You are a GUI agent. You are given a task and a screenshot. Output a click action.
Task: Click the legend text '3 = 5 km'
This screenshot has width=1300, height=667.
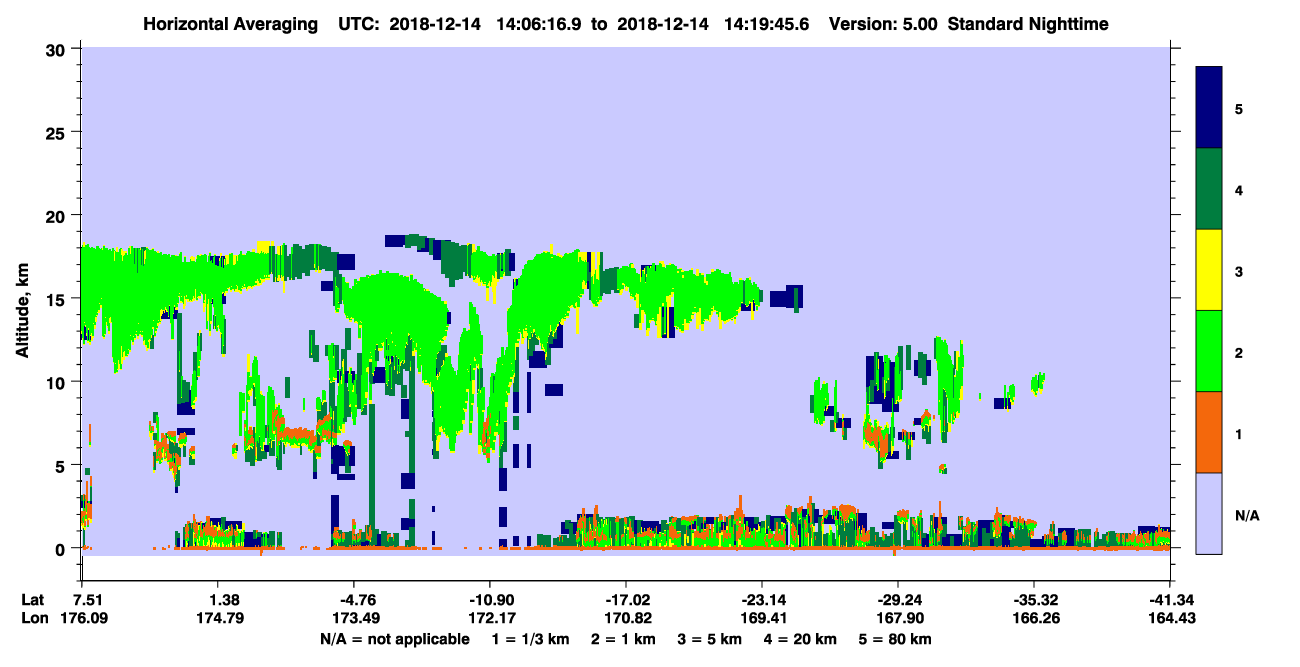tap(709, 639)
